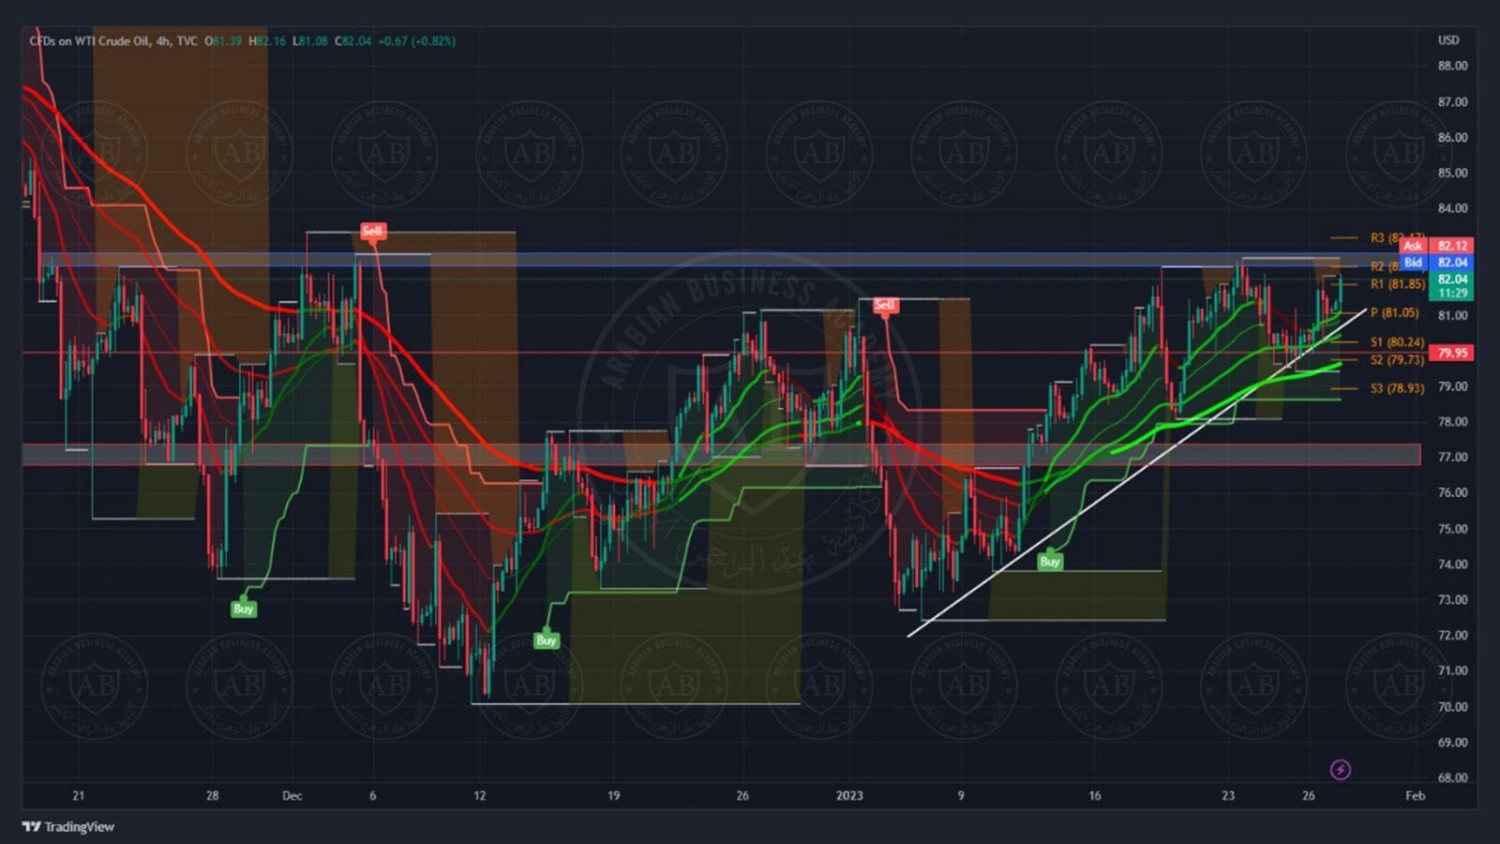The width and height of the screenshot is (1500, 844).
Task: Select the Buy marker on the white trendline
Action: point(1049,561)
